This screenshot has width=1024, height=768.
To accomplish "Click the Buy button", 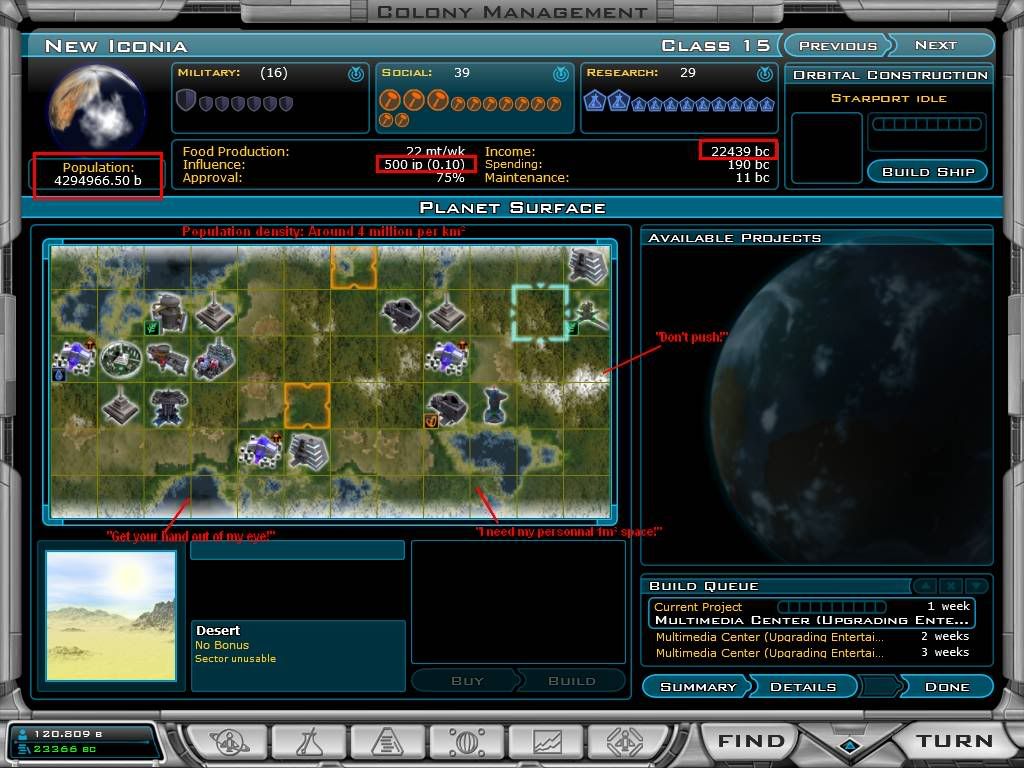I will [x=467, y=680].
